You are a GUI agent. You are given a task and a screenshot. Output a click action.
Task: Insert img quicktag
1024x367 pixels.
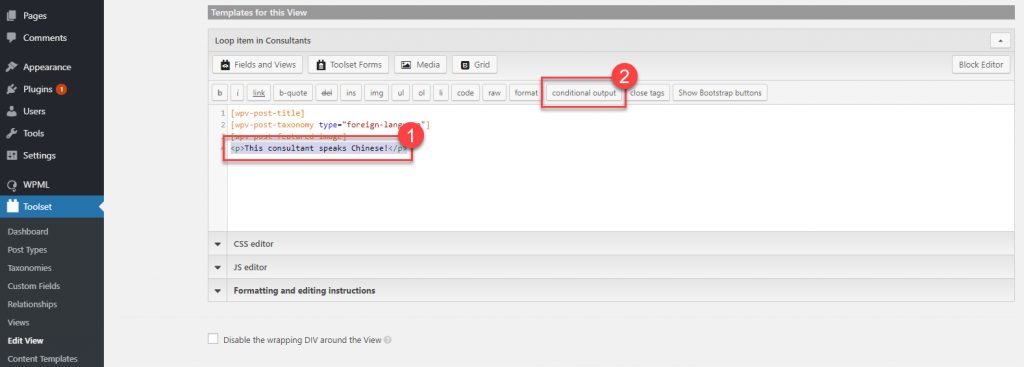coord(377,93)
